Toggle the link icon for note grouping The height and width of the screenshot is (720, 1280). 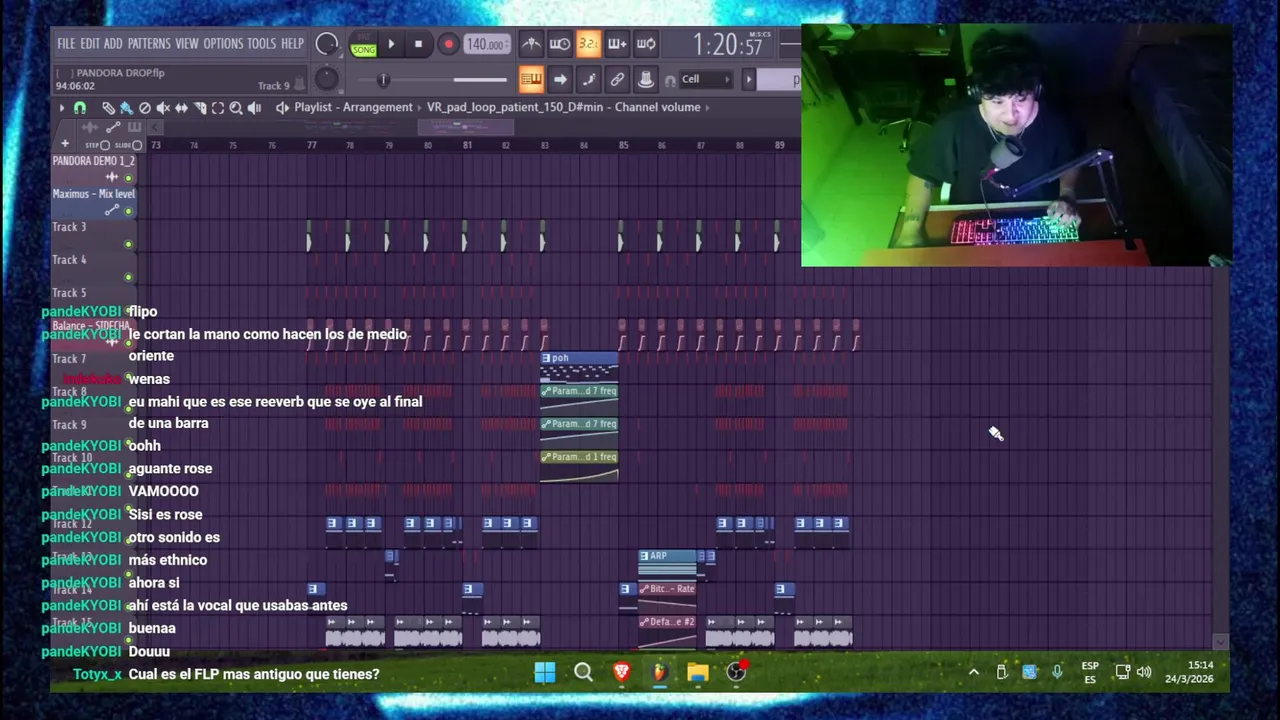(617, 80)
